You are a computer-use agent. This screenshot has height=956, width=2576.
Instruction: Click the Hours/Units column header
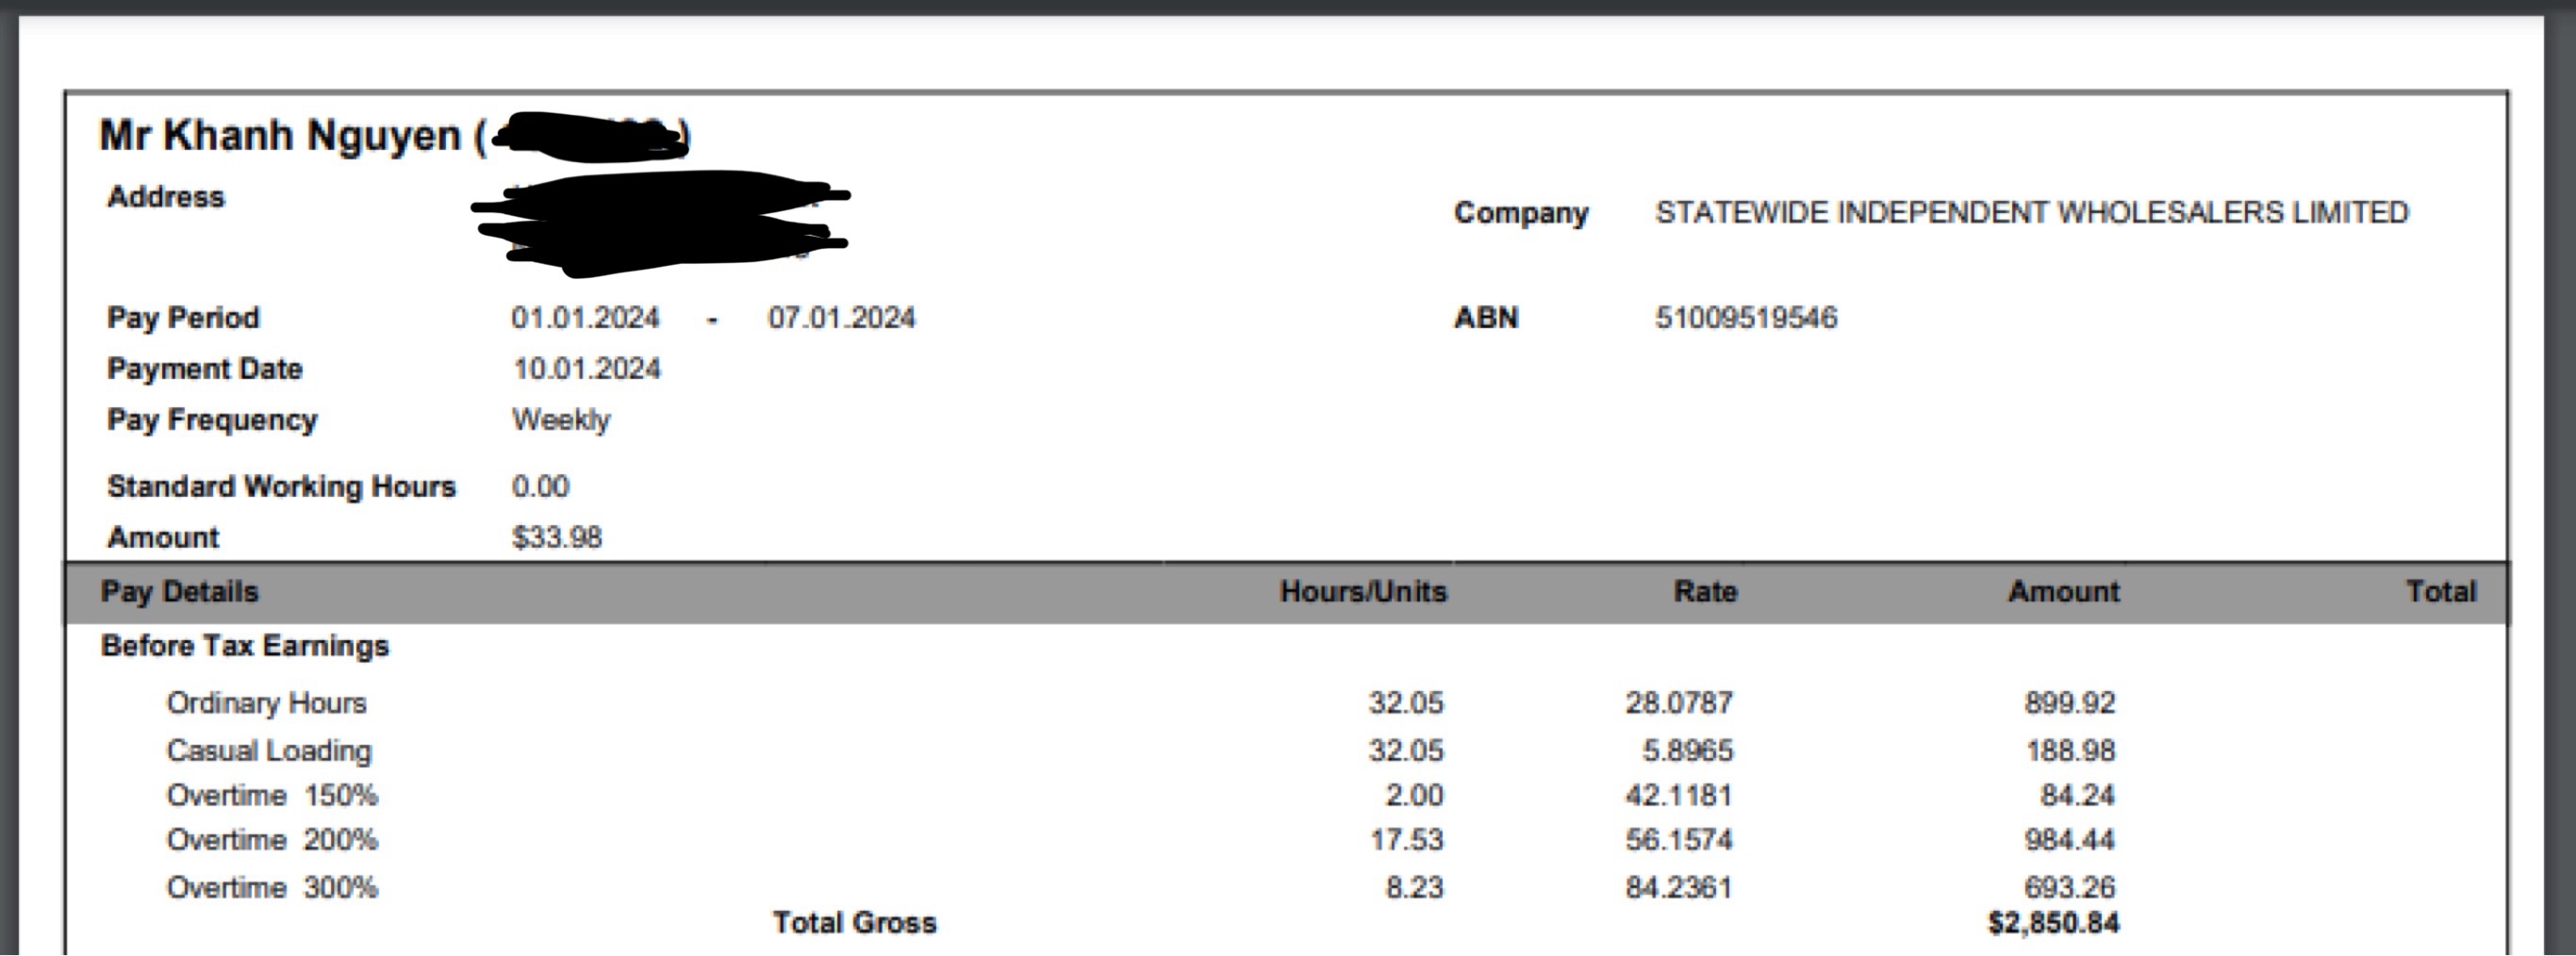click(x=1363, y=592)
